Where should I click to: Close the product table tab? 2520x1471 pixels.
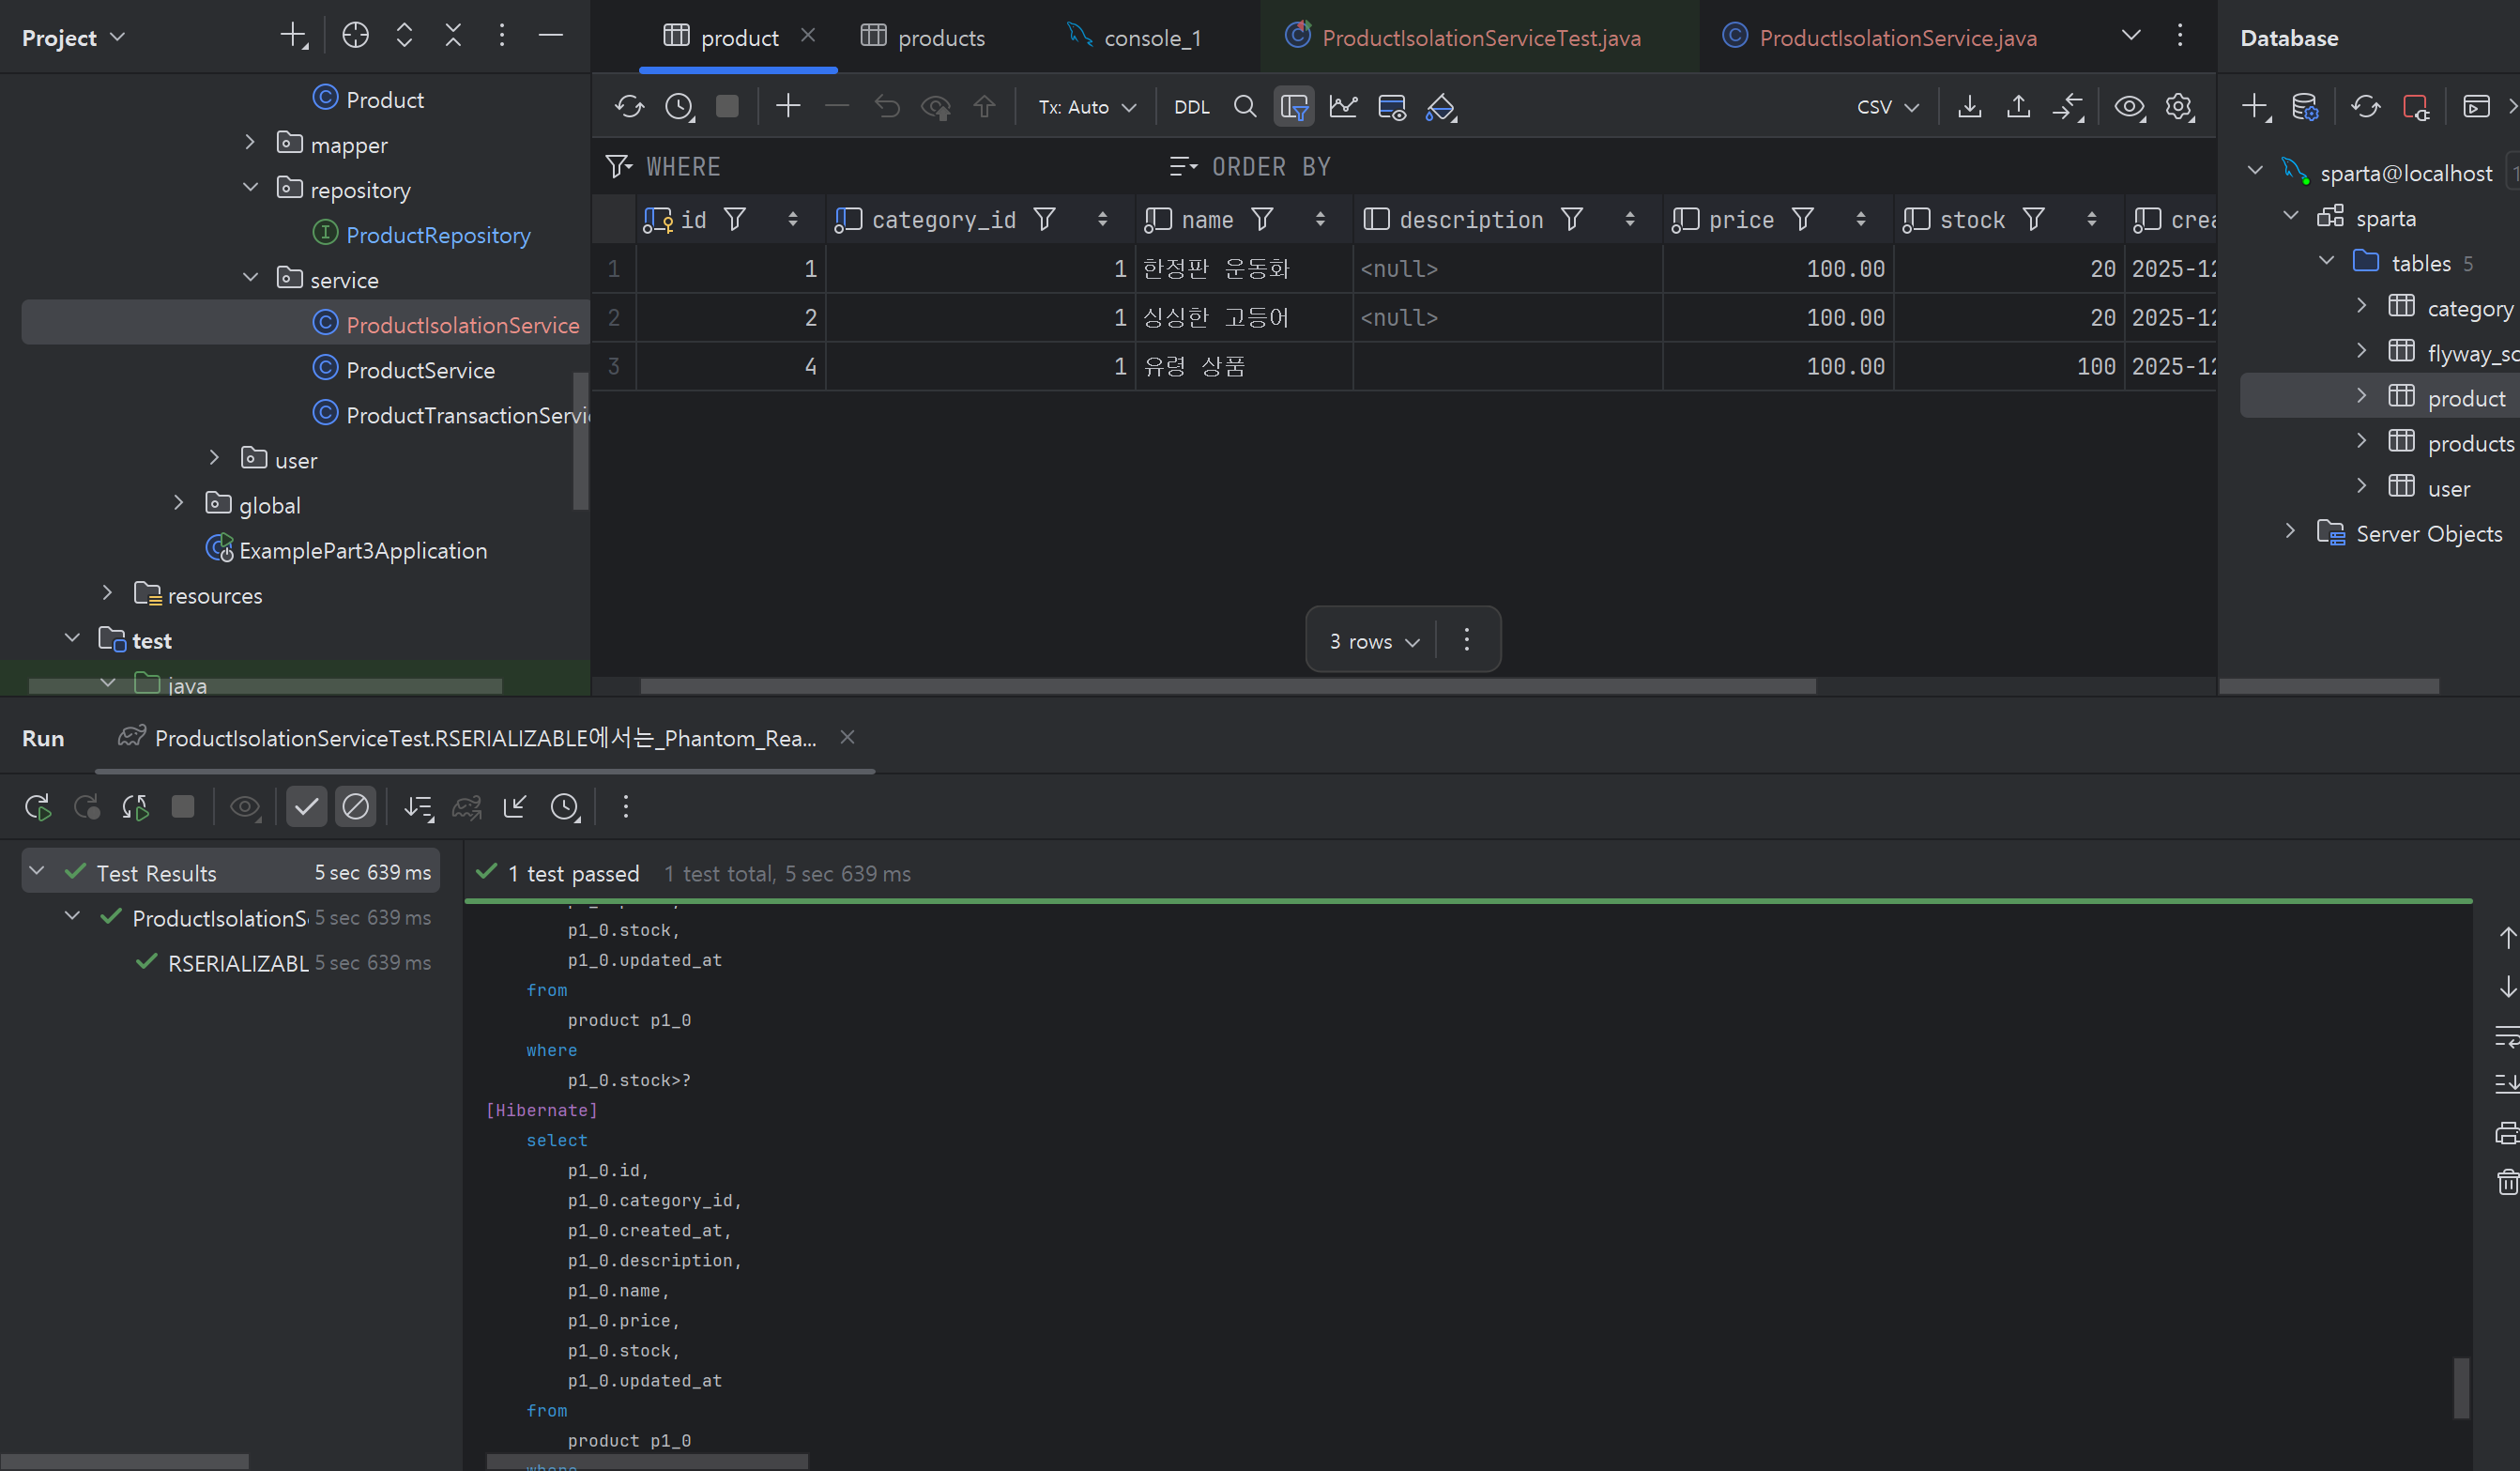(808, 36)
